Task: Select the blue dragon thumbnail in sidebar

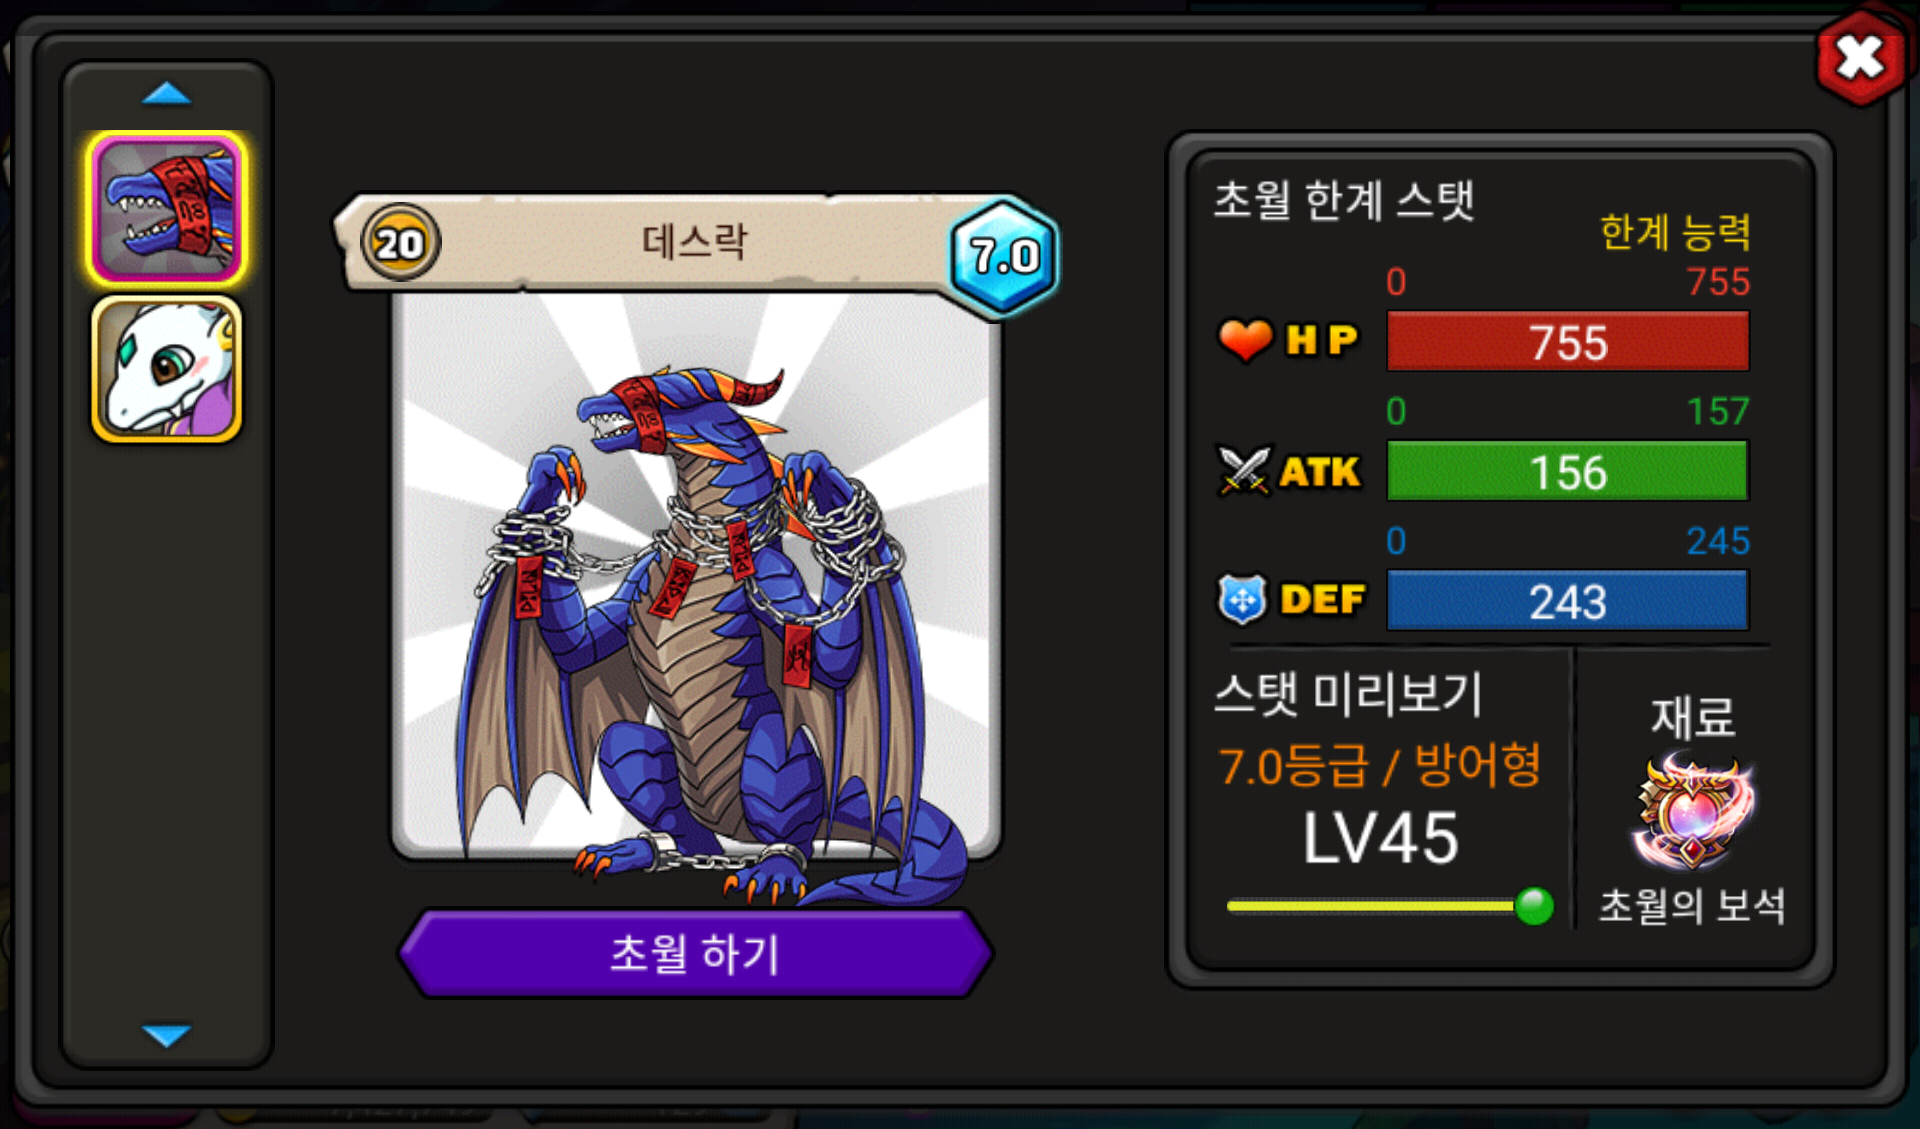Action: click(167, 208)
